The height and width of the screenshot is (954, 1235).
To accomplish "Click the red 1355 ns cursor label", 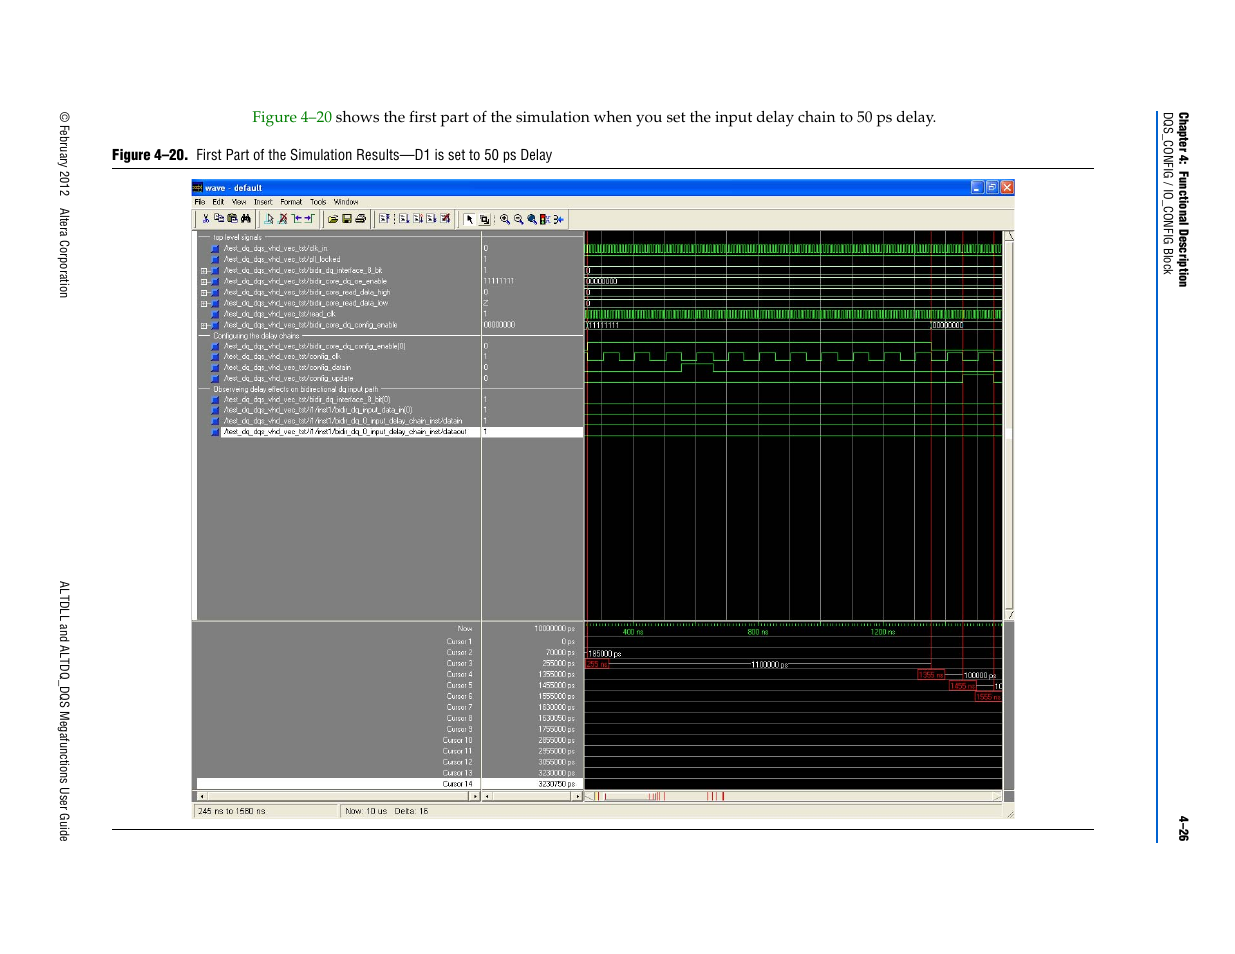I will pos(930,675).
